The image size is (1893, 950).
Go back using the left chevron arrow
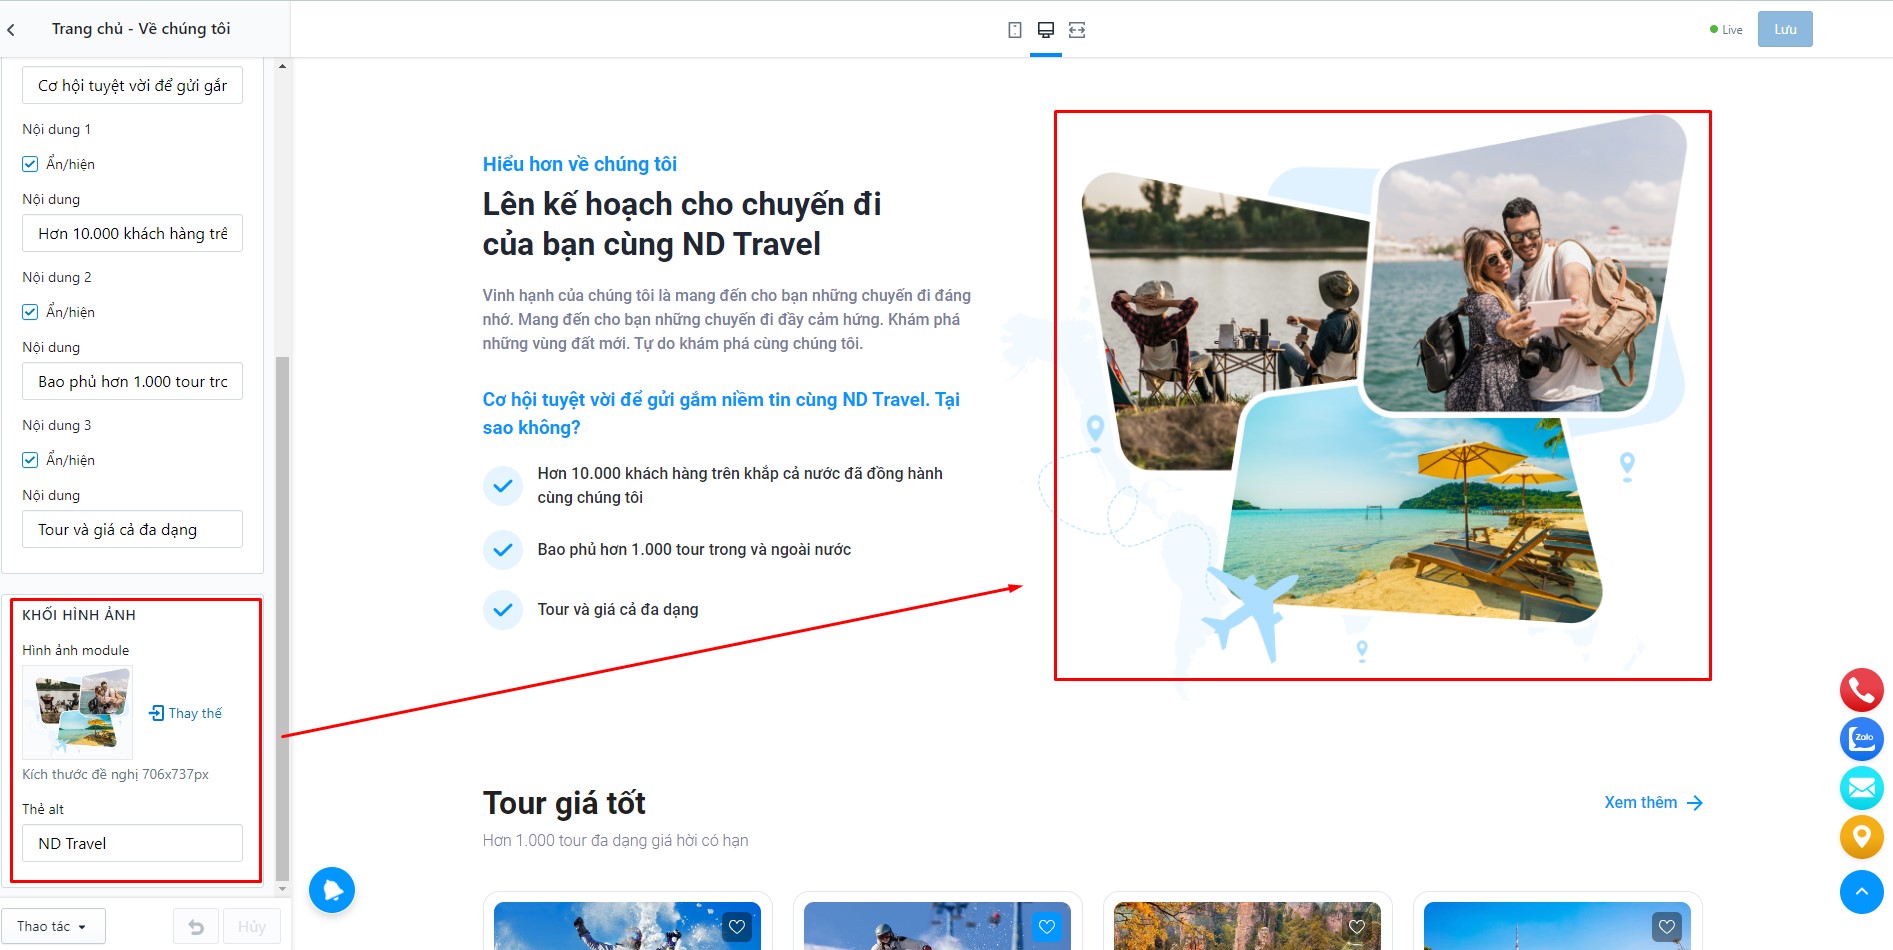pyautogui.click(x=11, y=30)
